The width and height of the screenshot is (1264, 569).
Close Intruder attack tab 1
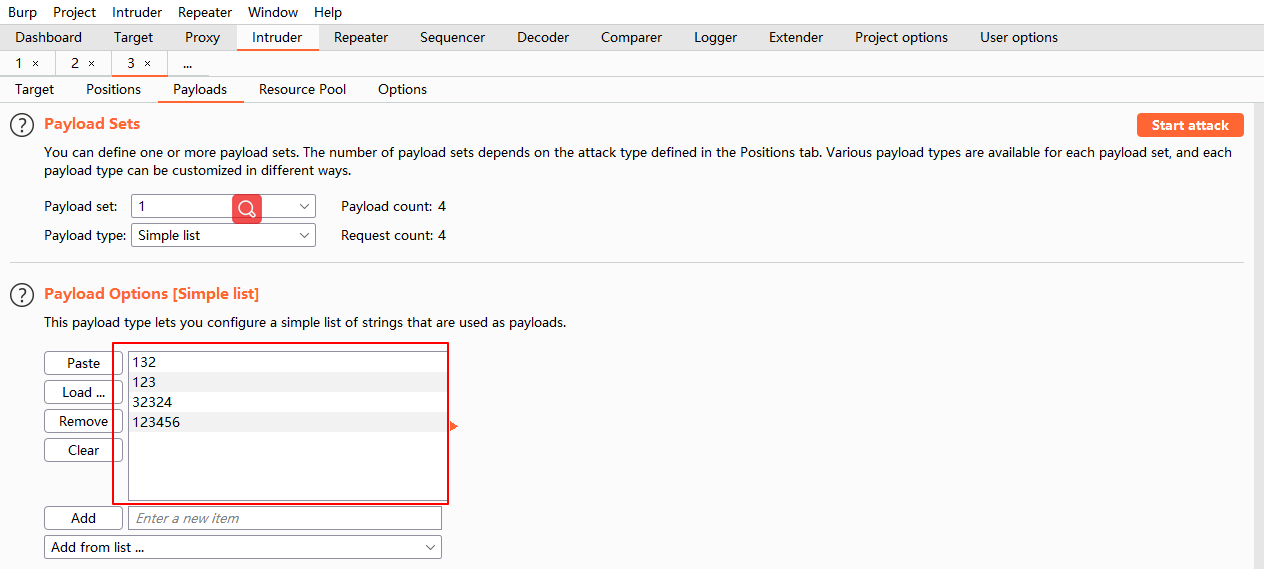tap(36, 63)
